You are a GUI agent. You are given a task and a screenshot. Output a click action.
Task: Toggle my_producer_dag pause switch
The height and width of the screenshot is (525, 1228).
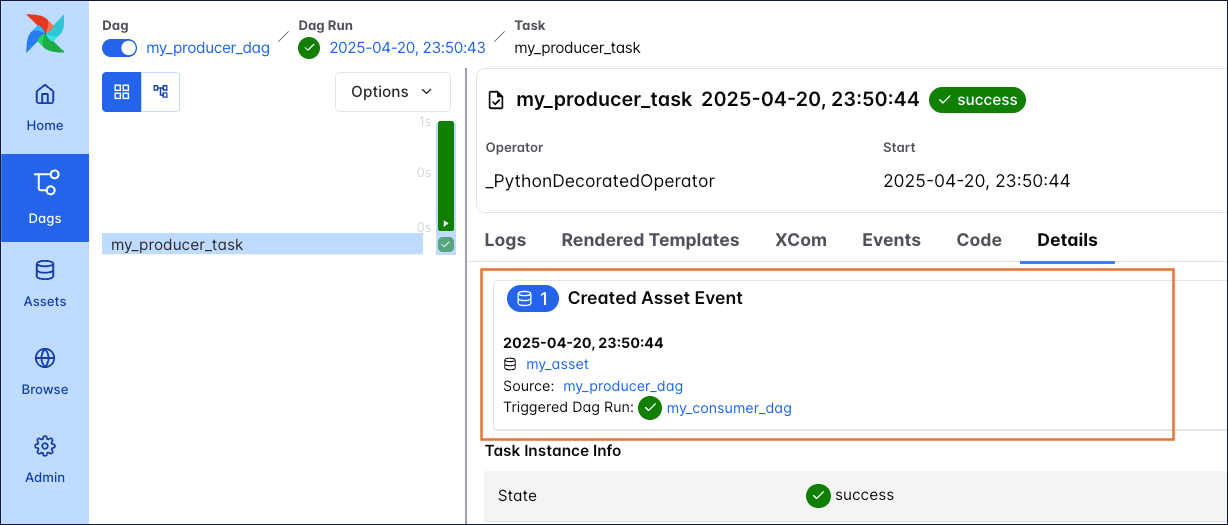(119, 48)
